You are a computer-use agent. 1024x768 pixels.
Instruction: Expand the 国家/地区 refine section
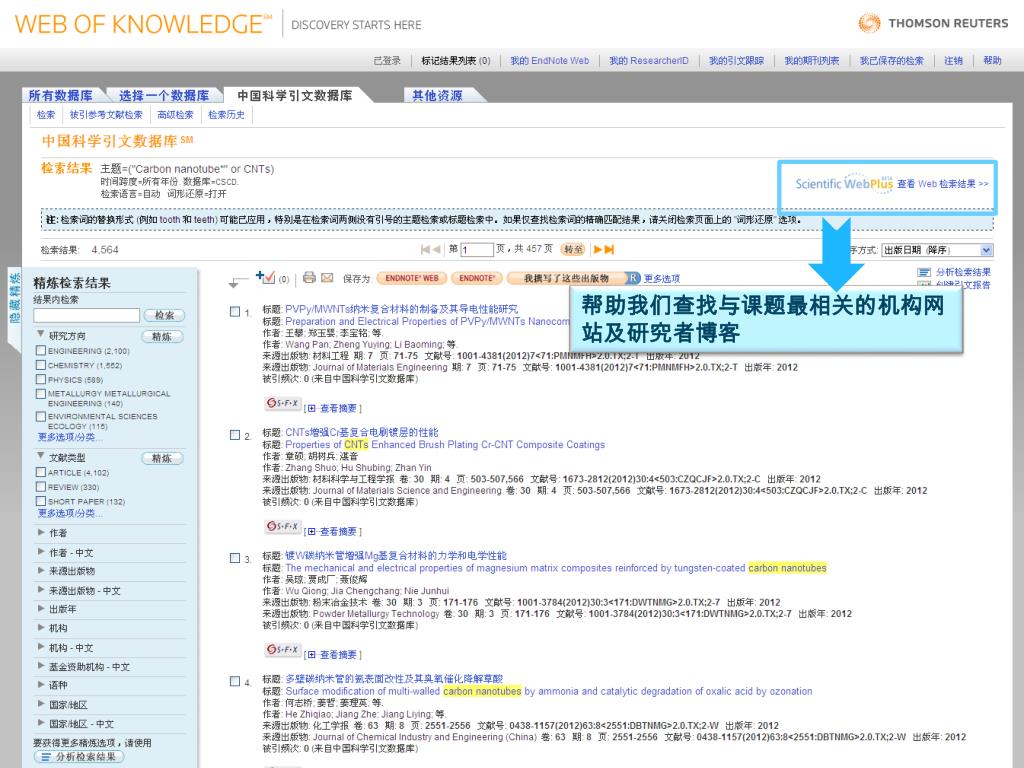coord(41,705)
